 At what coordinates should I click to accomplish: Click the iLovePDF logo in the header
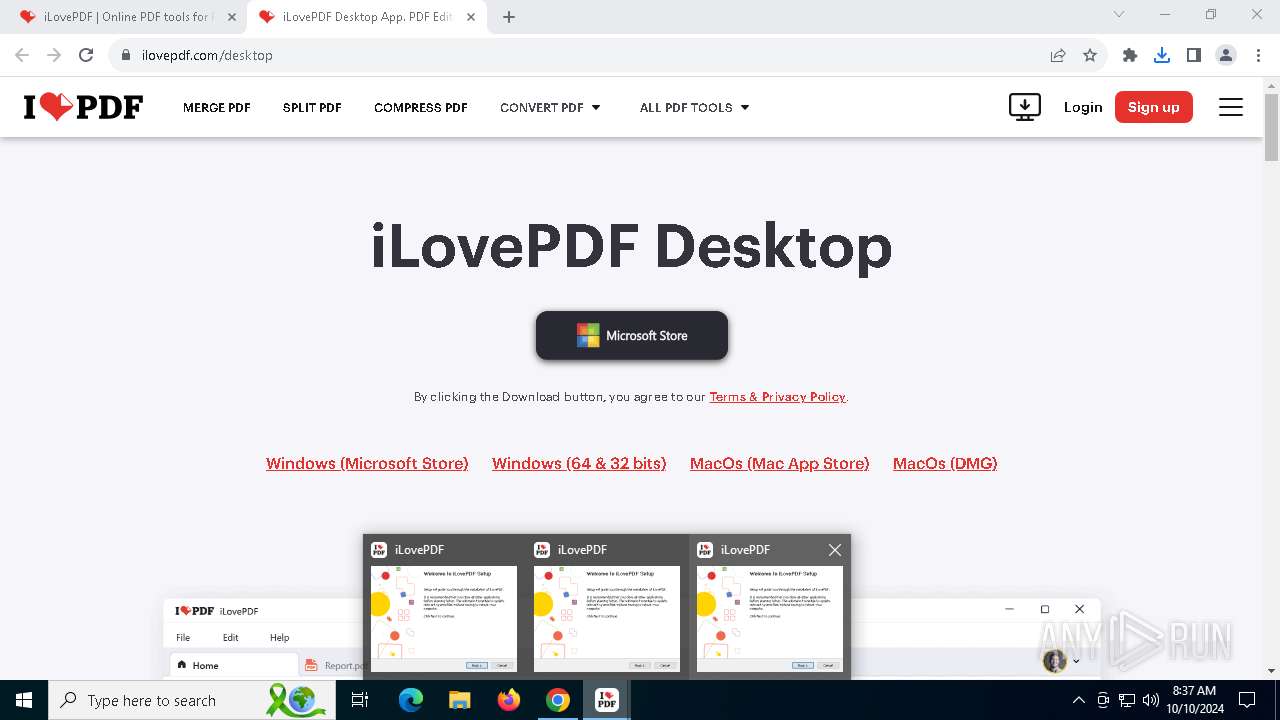tap(83, 107)
